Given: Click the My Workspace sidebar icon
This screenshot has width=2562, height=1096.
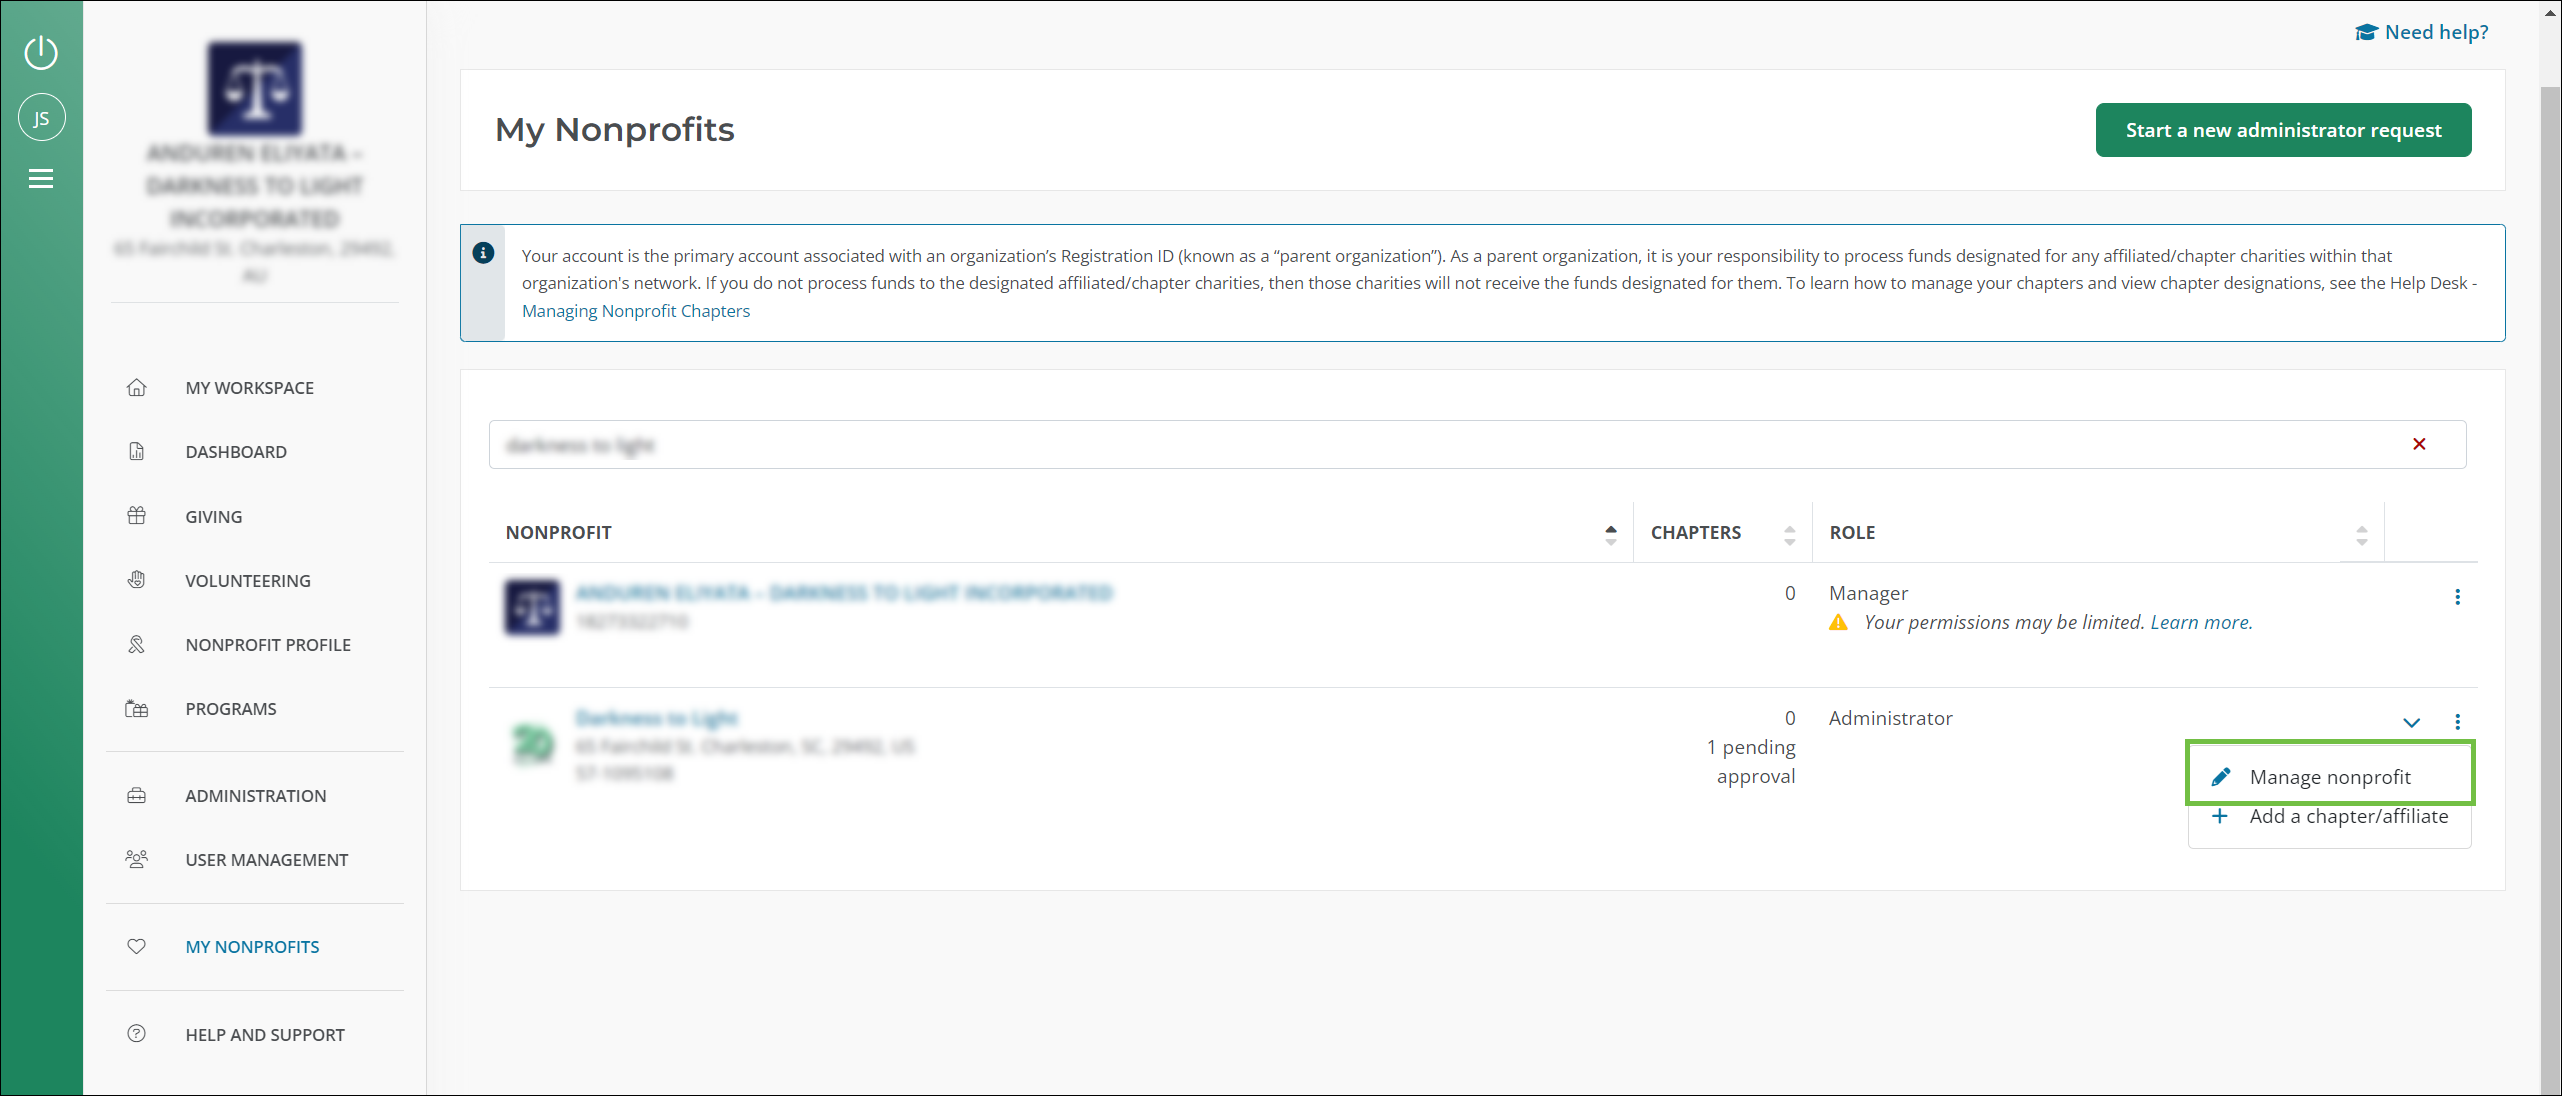Looking at the screenshot, I should tap(137, 387).
